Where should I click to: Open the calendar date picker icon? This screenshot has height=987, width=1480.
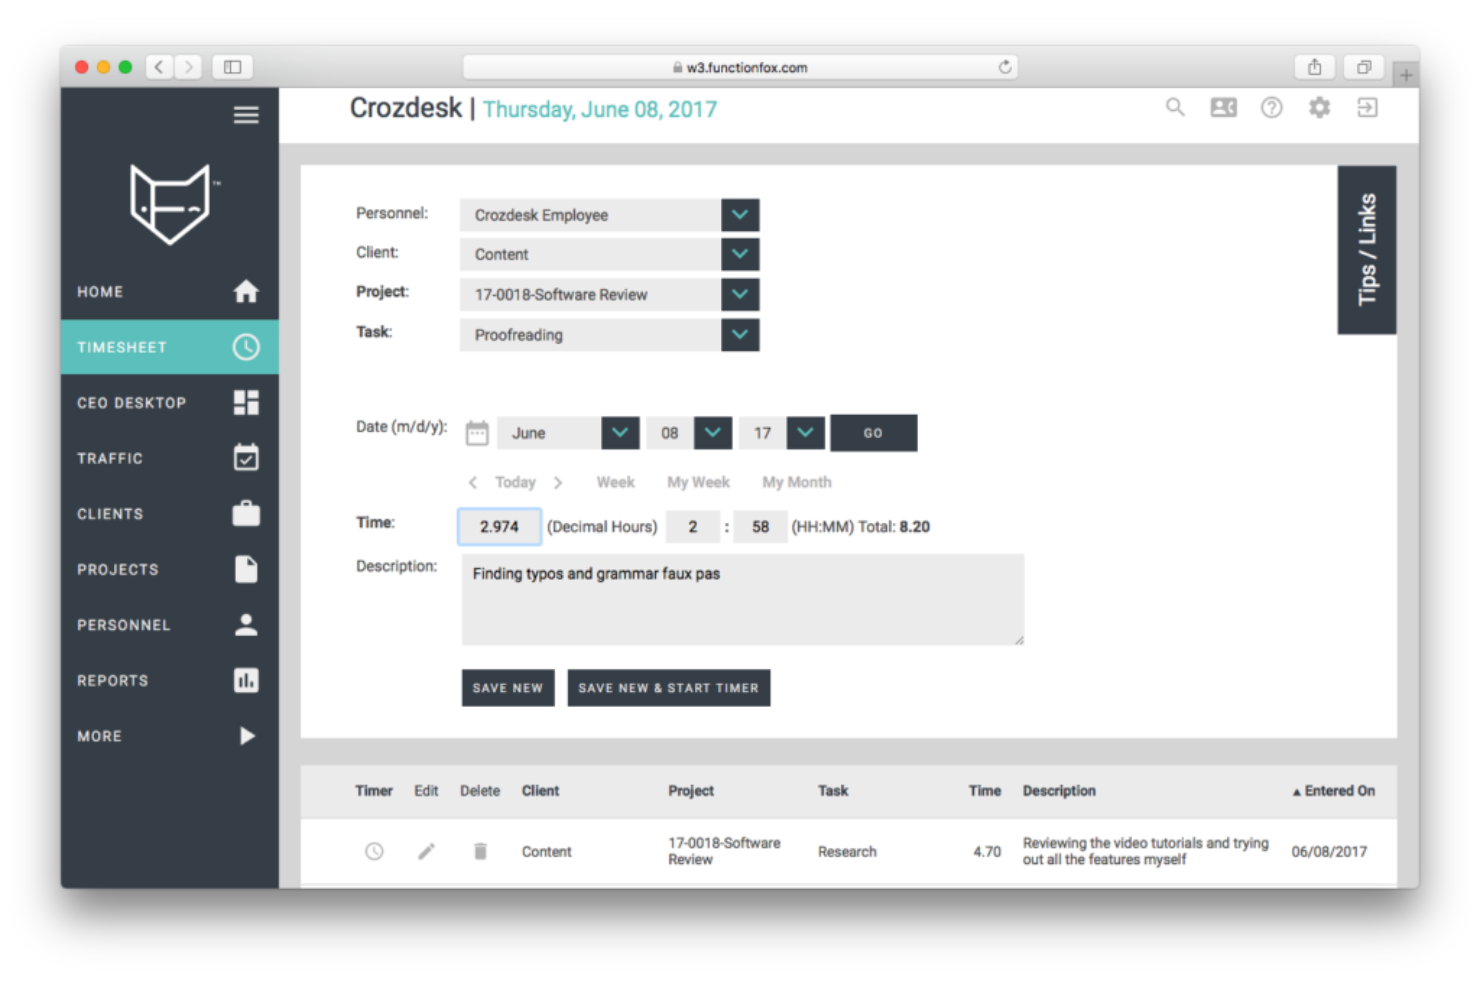coord(477,433)
